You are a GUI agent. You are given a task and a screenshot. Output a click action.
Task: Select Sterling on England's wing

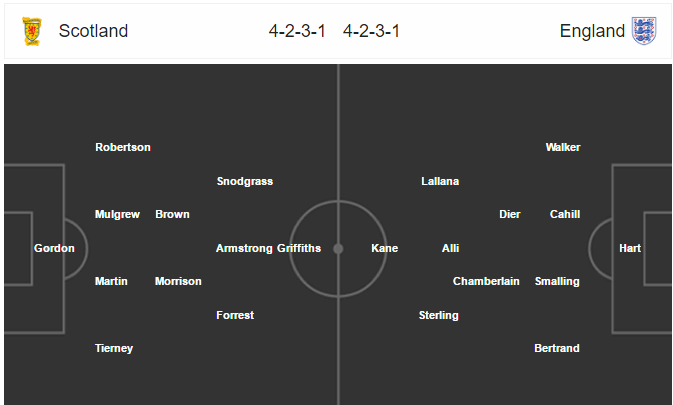tap(439, 315)
